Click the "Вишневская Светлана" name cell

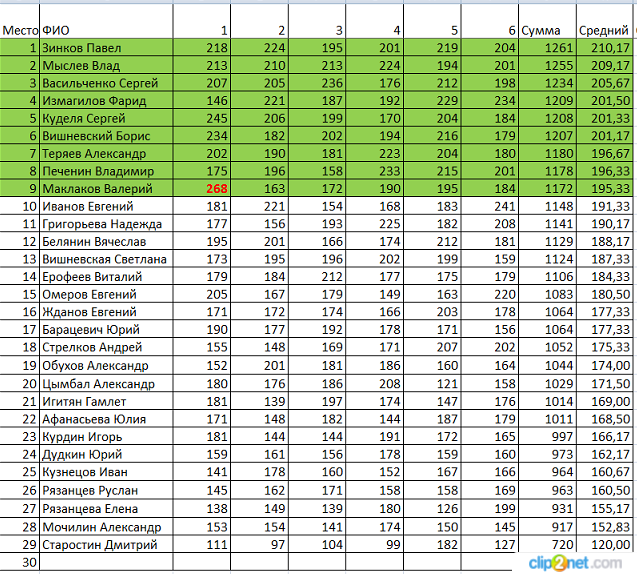[105, 260]
